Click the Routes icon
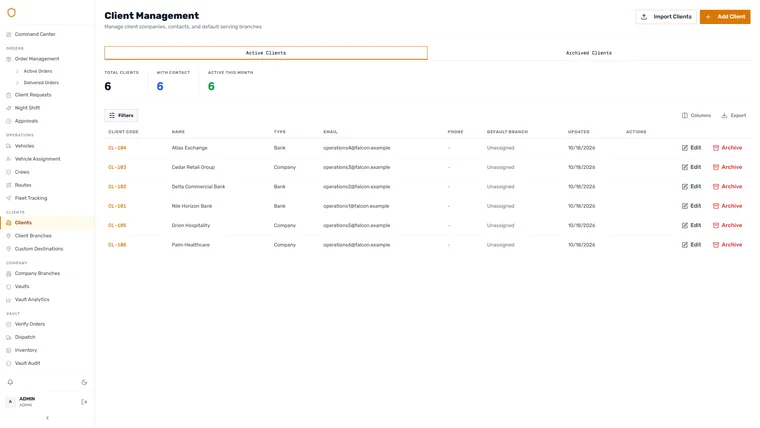This screenshot has width=760, height=428. (x=8, y=185)
